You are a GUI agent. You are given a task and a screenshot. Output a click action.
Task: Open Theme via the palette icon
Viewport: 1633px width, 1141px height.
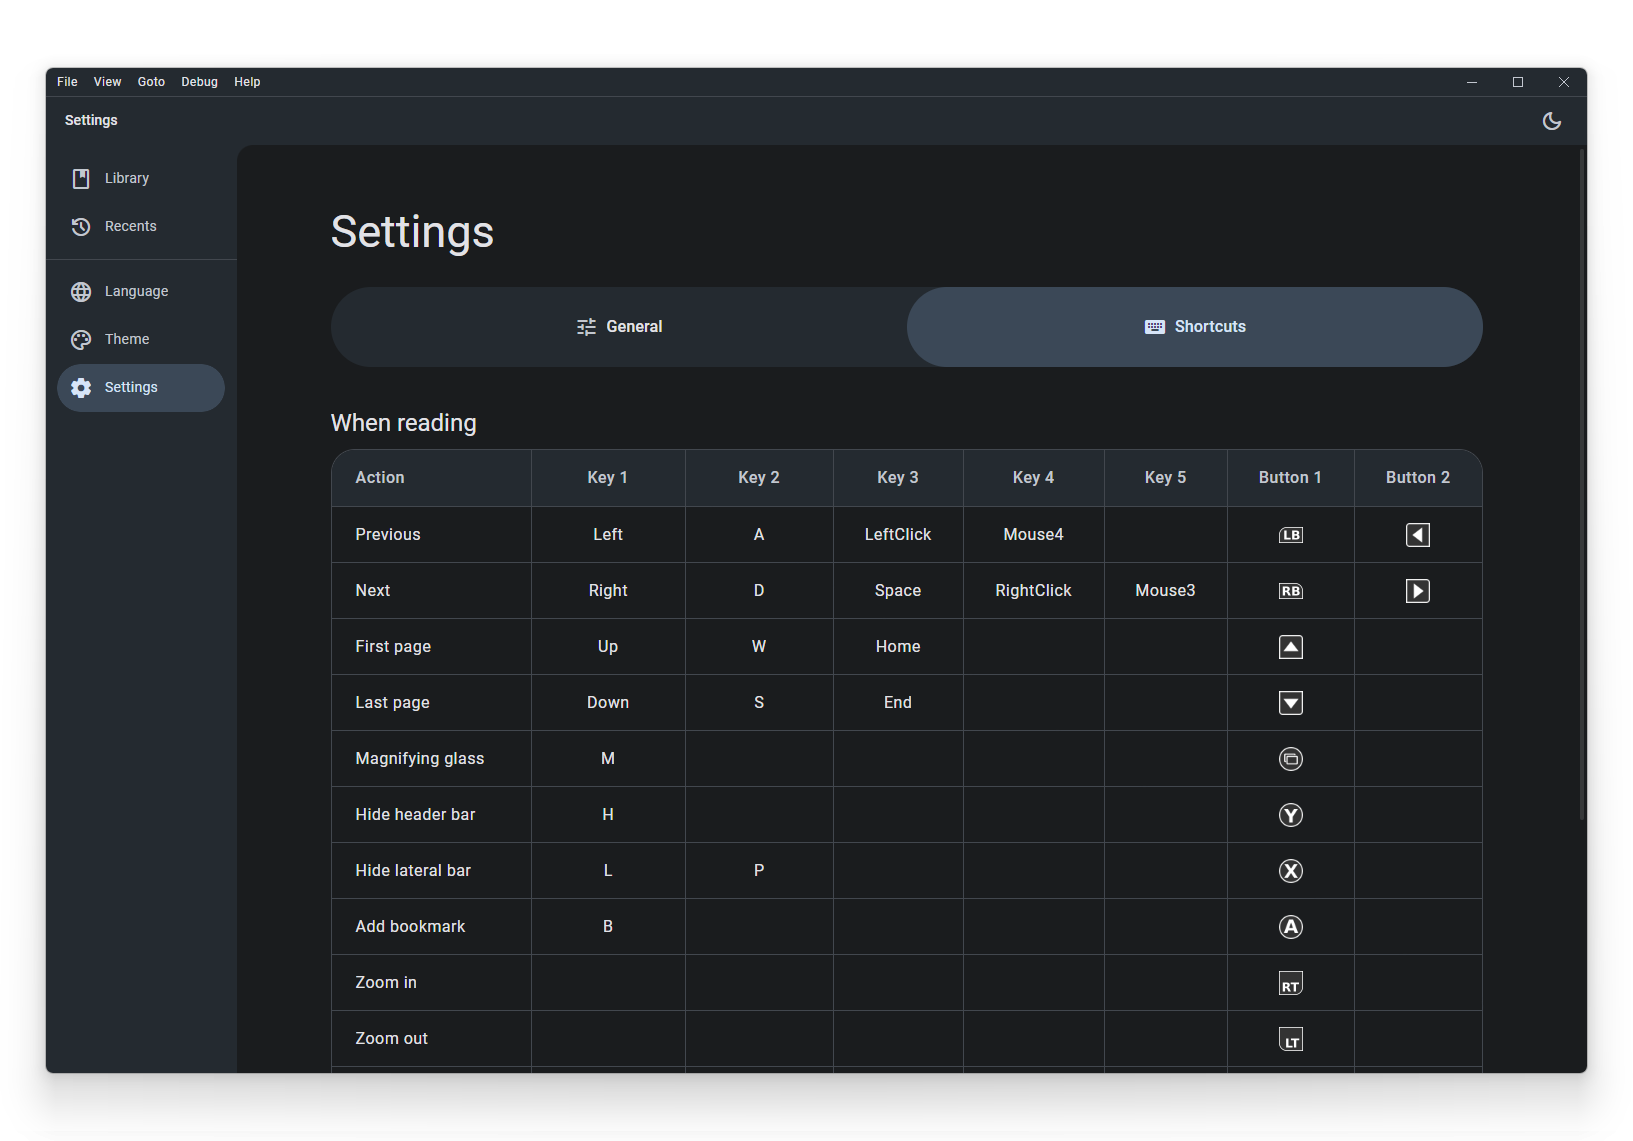pos(80,339)
